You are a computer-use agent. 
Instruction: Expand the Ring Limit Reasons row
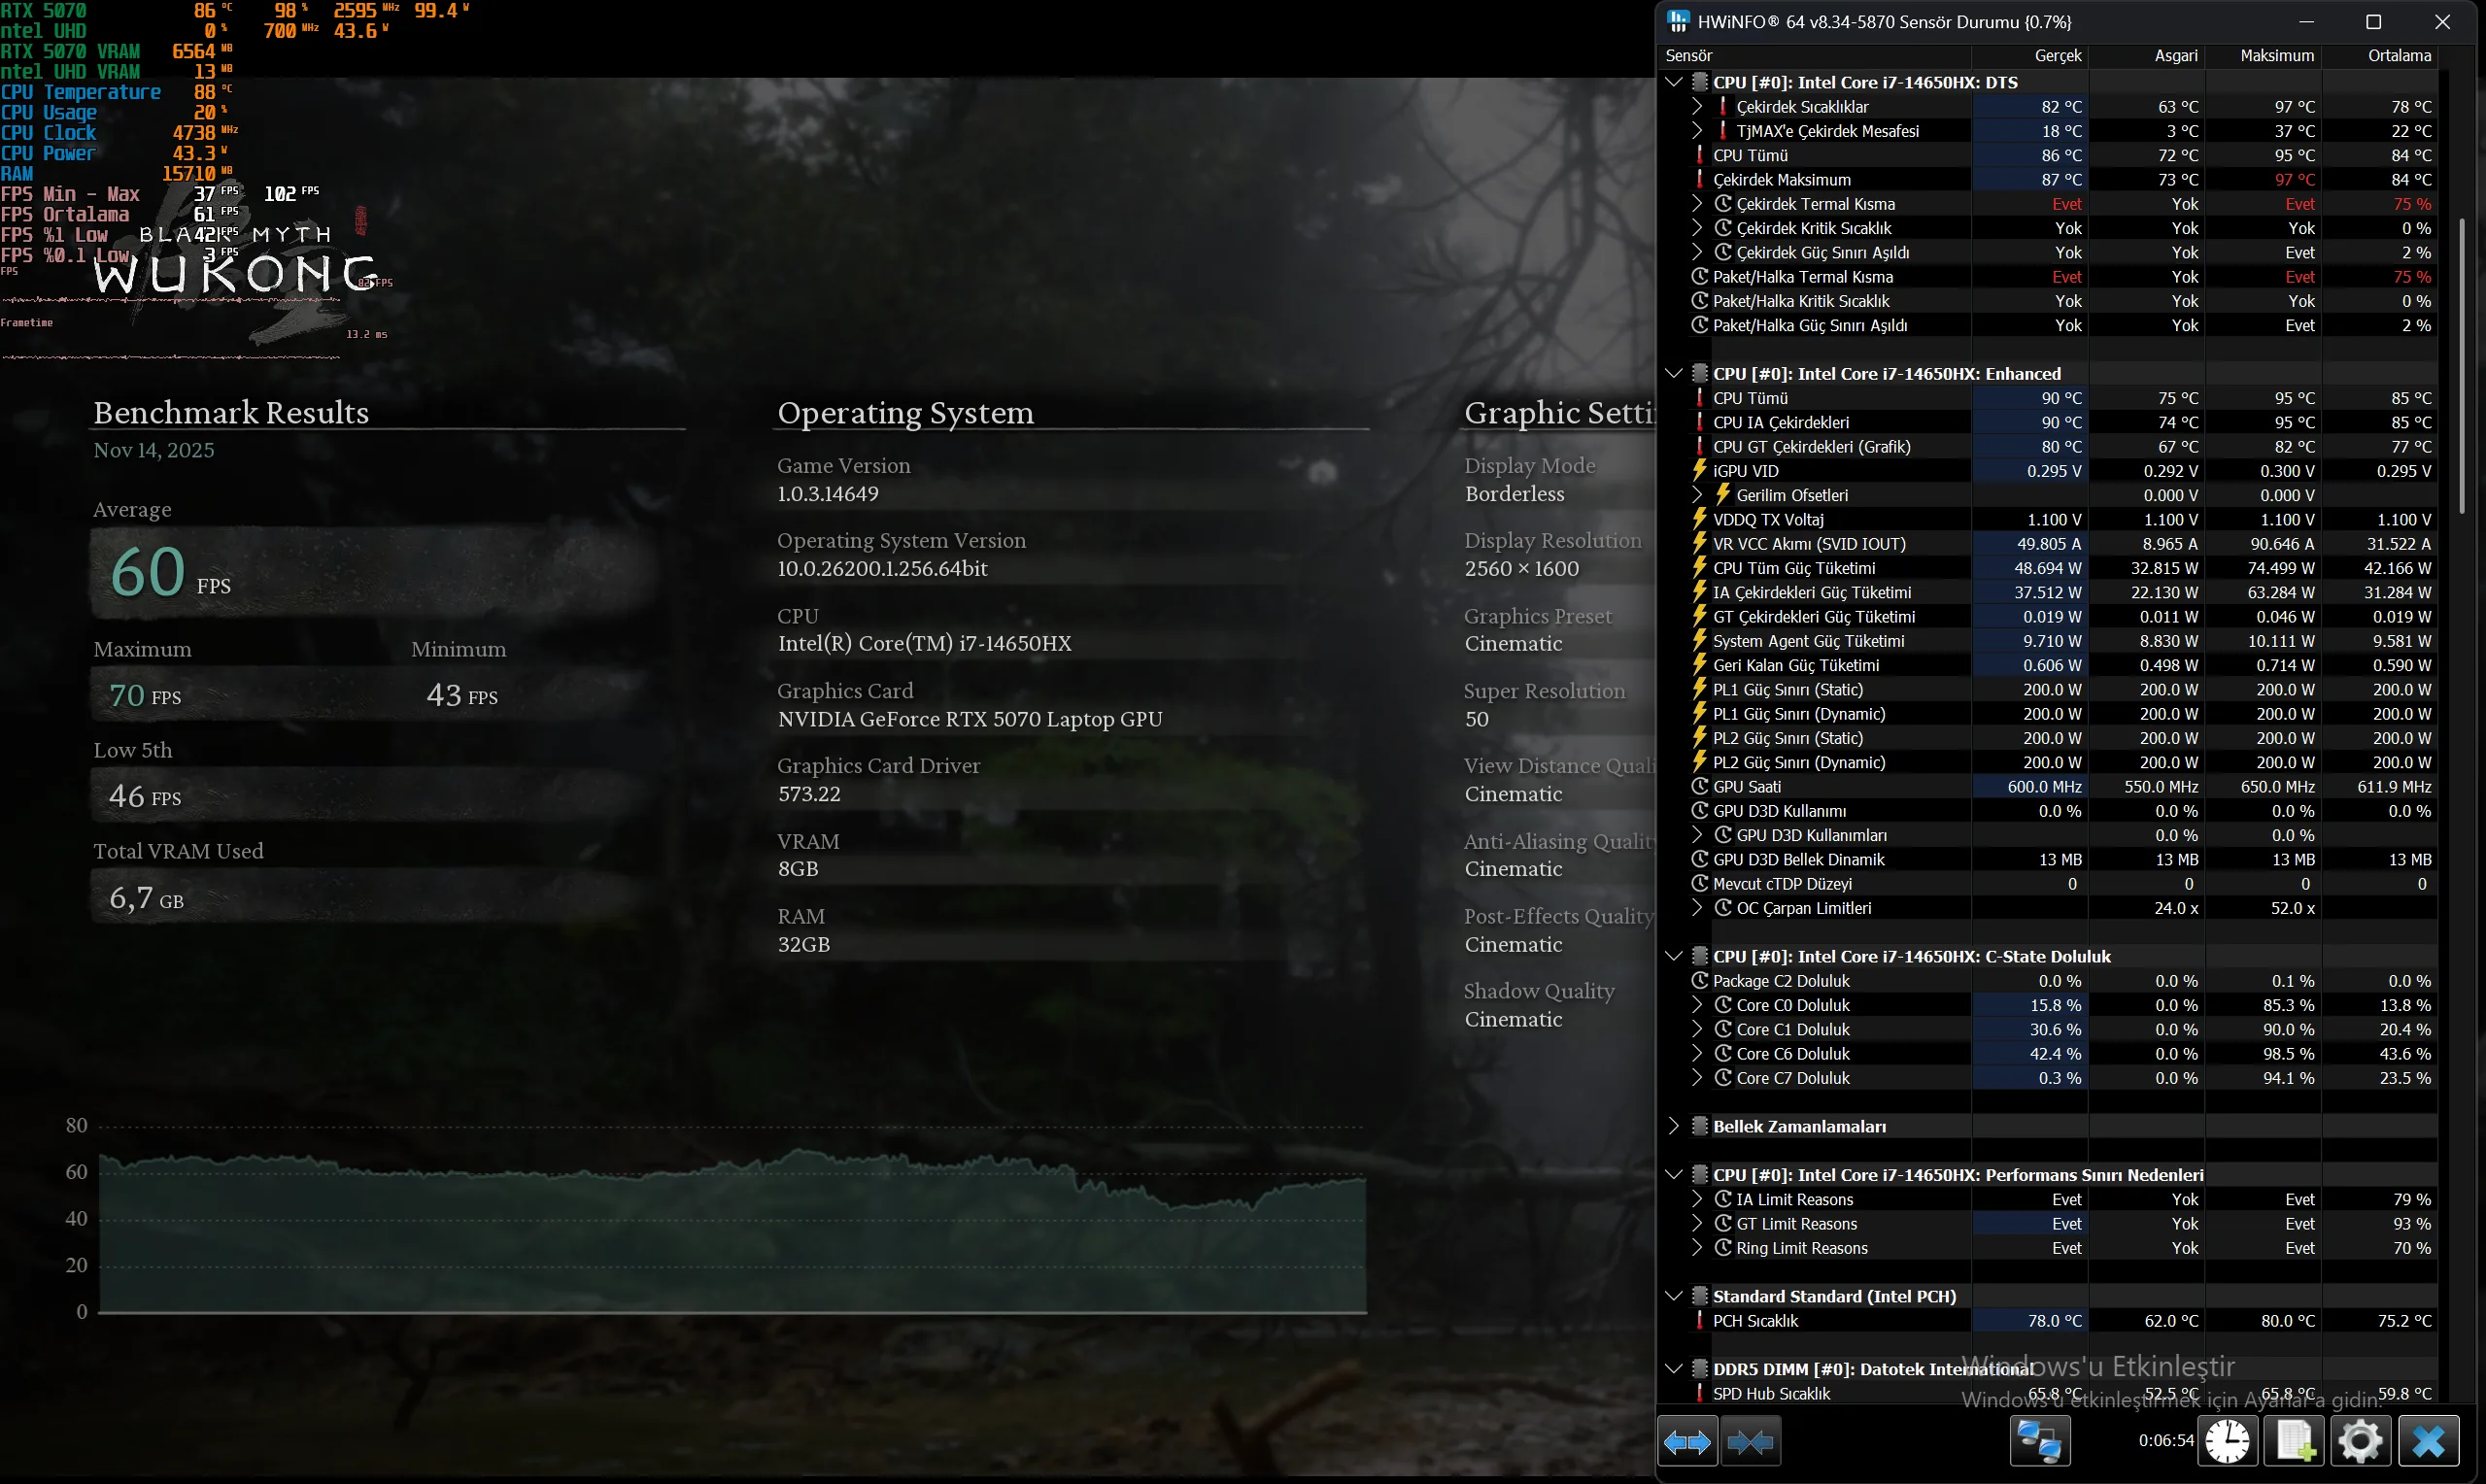pyautogui.click(x=1697, y=1248)
